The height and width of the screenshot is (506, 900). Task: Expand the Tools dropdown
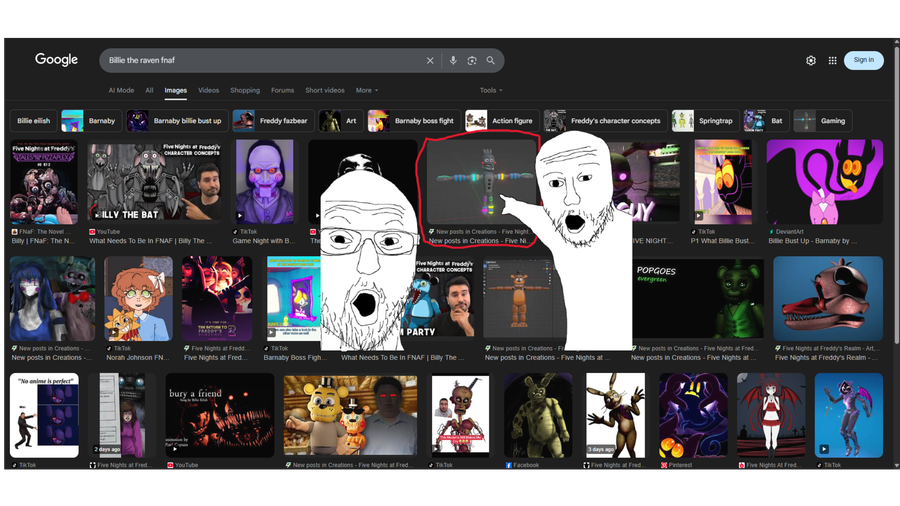tap(491, 90)
